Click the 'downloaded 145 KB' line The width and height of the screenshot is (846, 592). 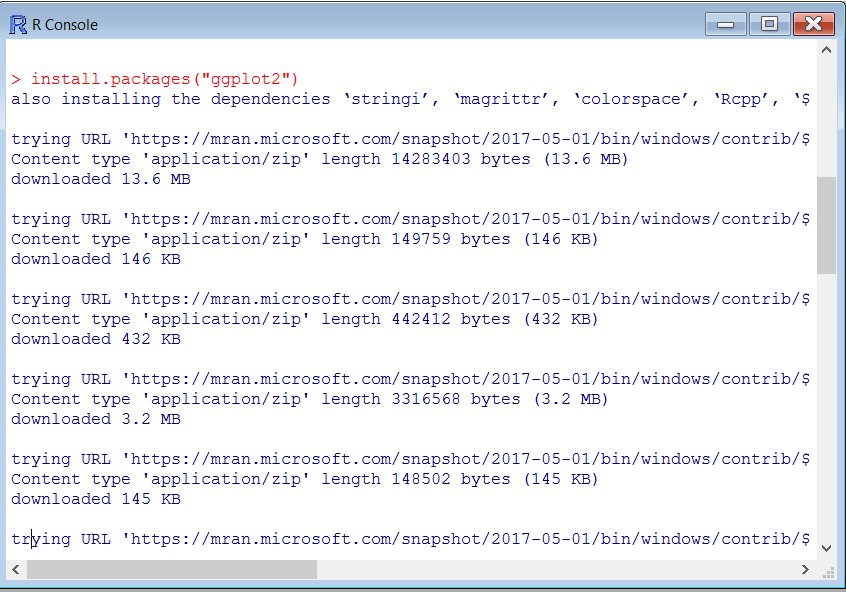(95, 499)
